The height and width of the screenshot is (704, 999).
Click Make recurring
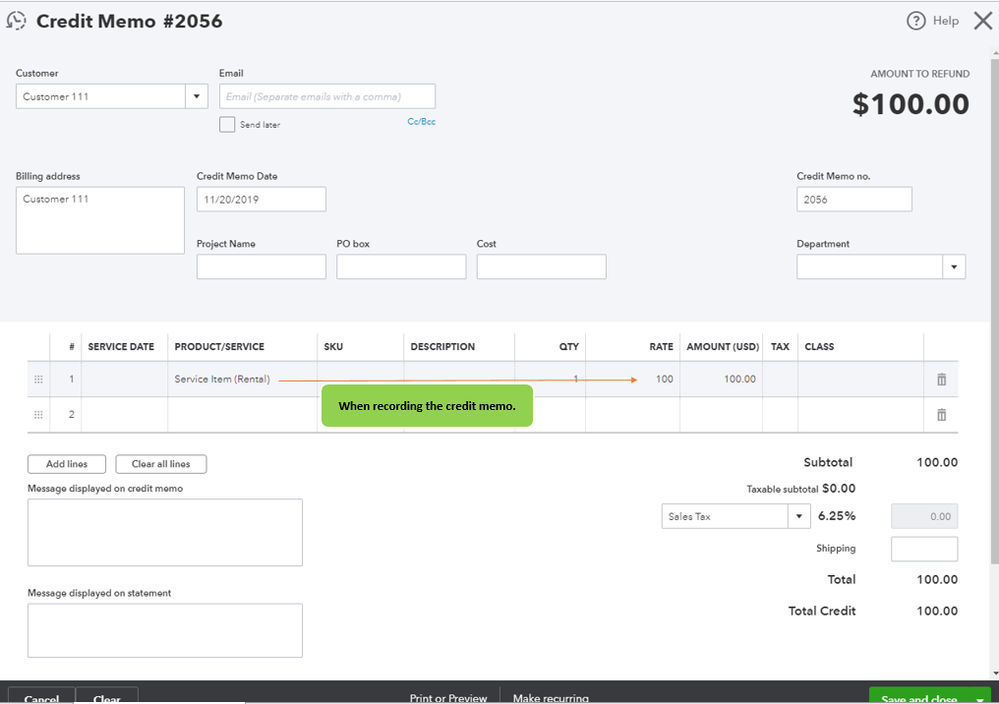coord(550,698)
